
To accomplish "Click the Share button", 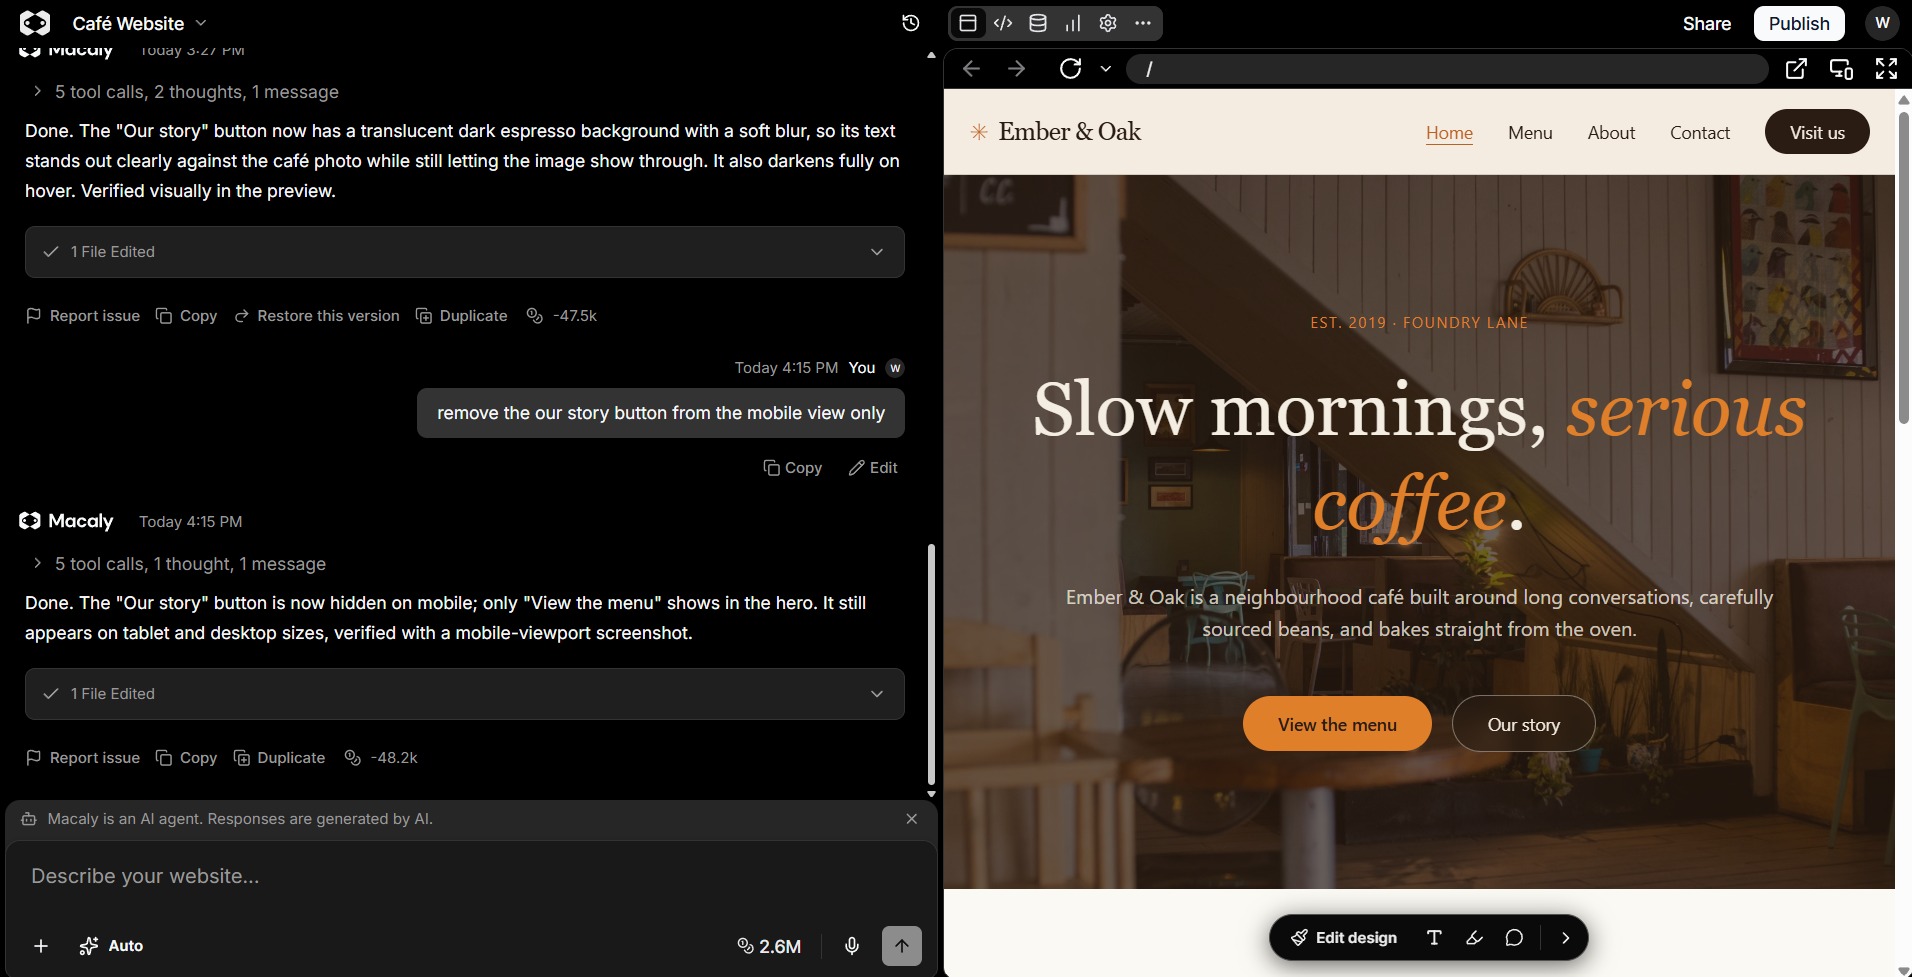I will (1706, 23).
